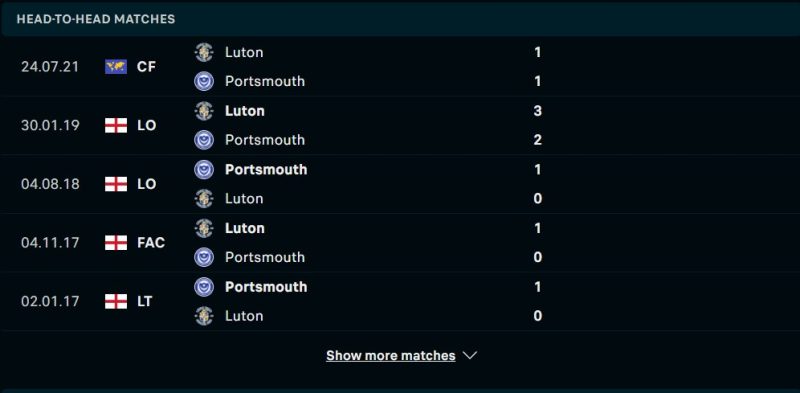Expand list with Show more matches chevron
Viewport: 800px width, 393px height.
(470, 355)
